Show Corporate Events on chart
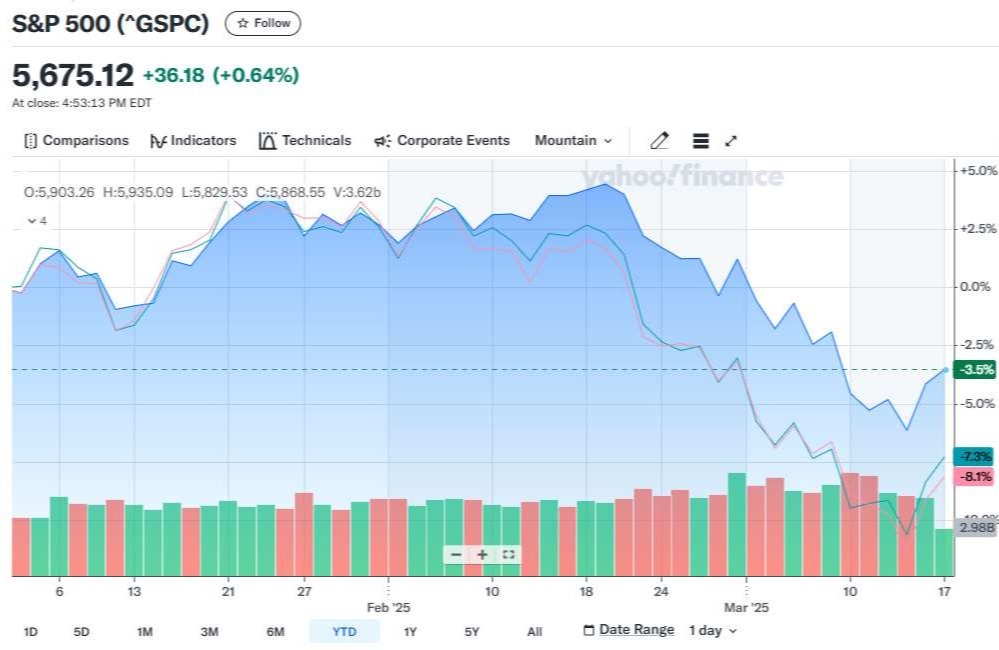This screenshot has width=999, height=650. pos(441,141)
